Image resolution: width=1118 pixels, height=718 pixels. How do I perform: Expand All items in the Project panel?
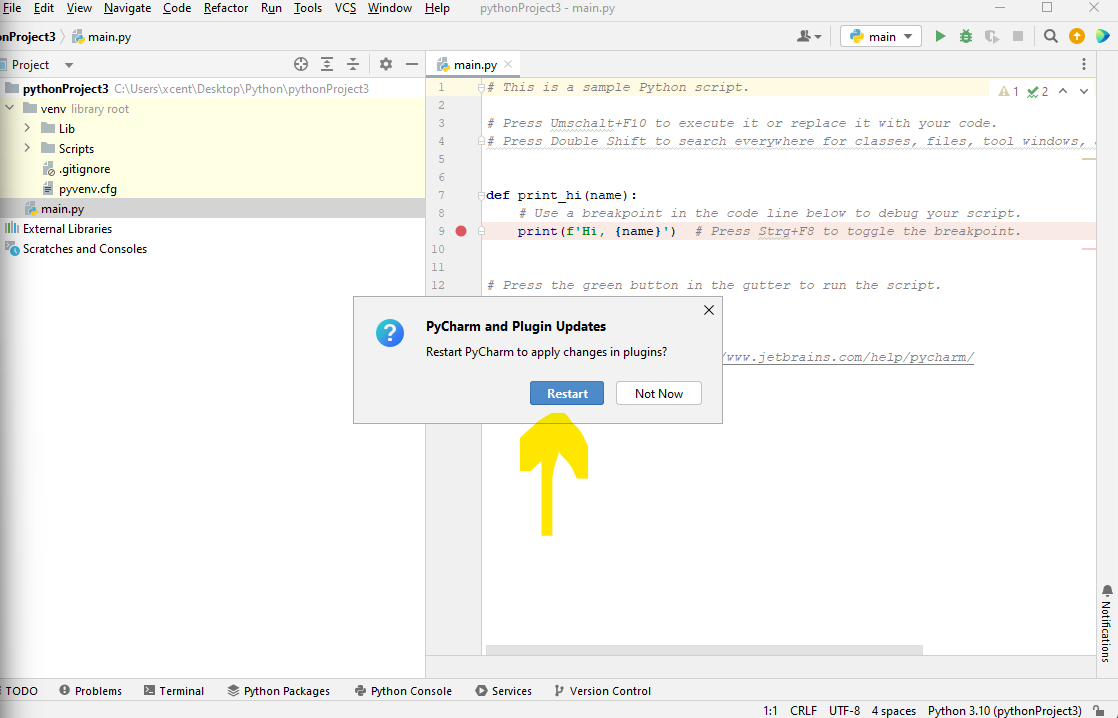327,64
